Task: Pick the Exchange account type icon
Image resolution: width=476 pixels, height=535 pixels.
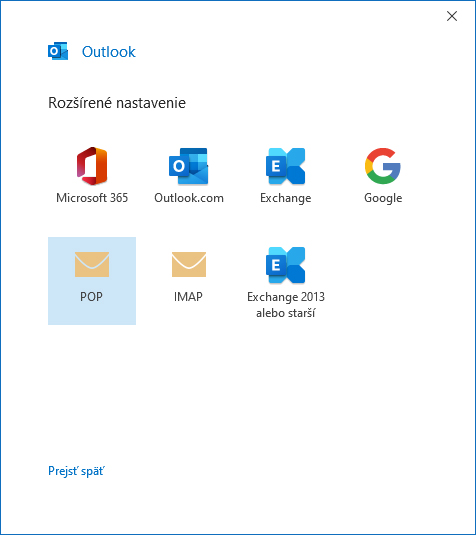Action: [285, 166]
